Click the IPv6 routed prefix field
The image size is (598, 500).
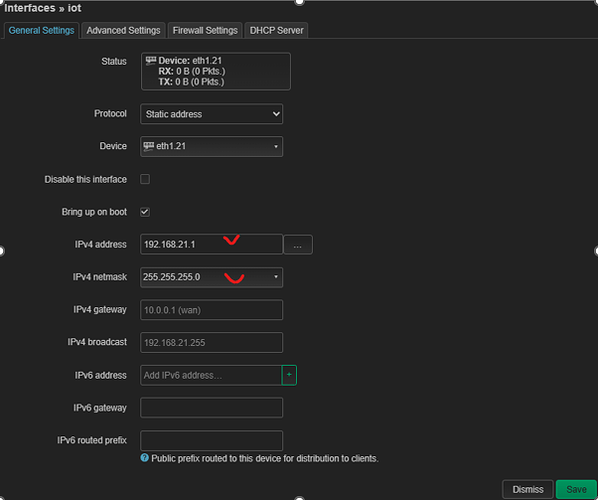(212, 441)
